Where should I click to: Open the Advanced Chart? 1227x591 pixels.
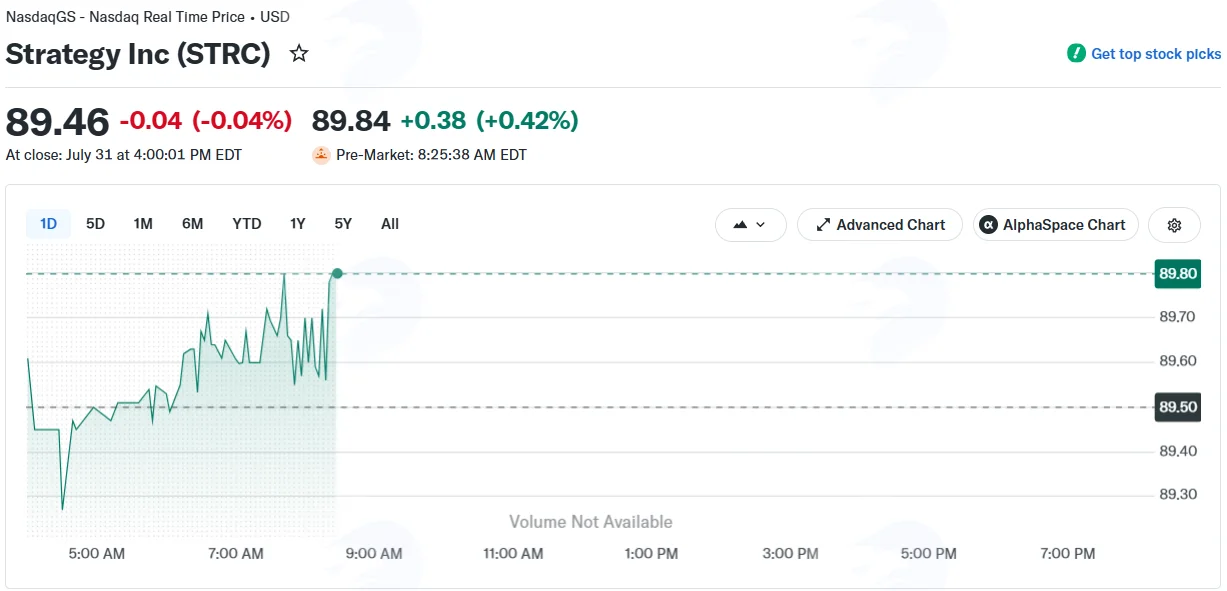pos(880,225)
